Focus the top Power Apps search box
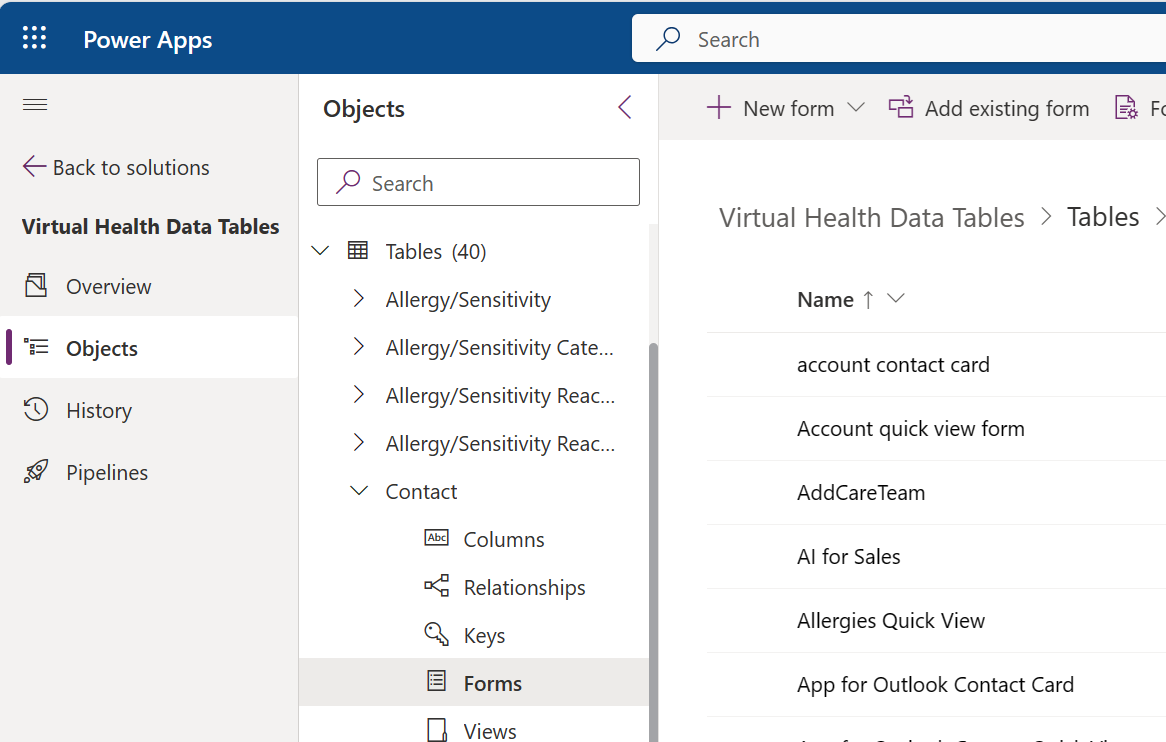 [898, 39]
